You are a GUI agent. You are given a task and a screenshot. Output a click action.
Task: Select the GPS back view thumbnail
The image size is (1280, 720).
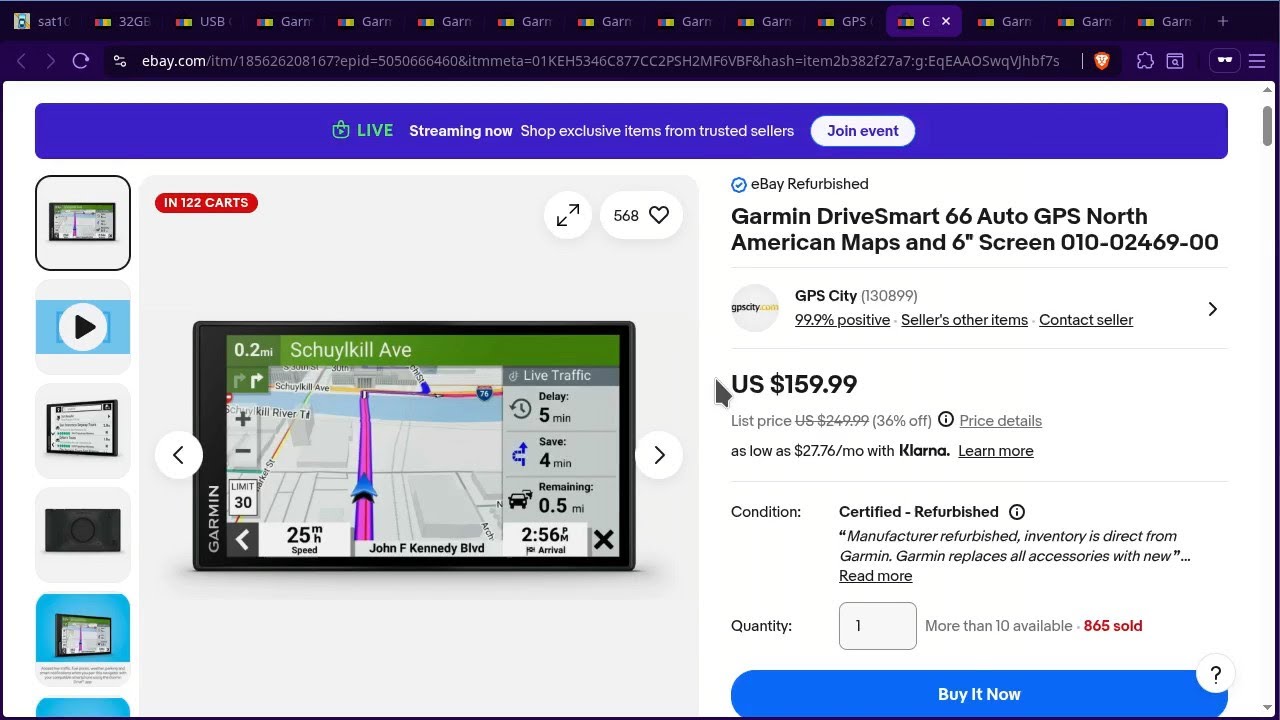pyautogui.click(x=83, y=535)
